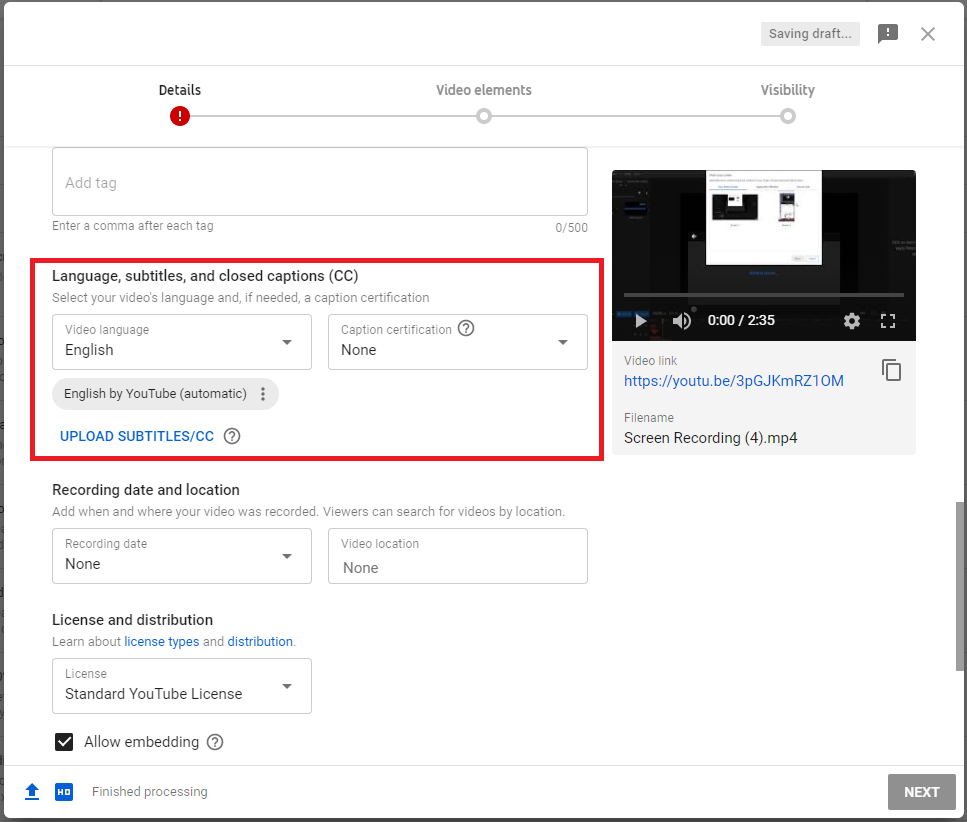Click UPLOAD SUBTITLES/CC link
967x822 pixels.
point(137,436)
